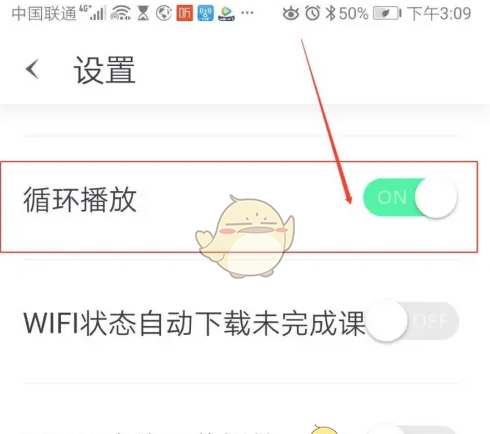490x434 pixels.
Task: Select the 循环播放 setting label
Action: pos(80,200)
